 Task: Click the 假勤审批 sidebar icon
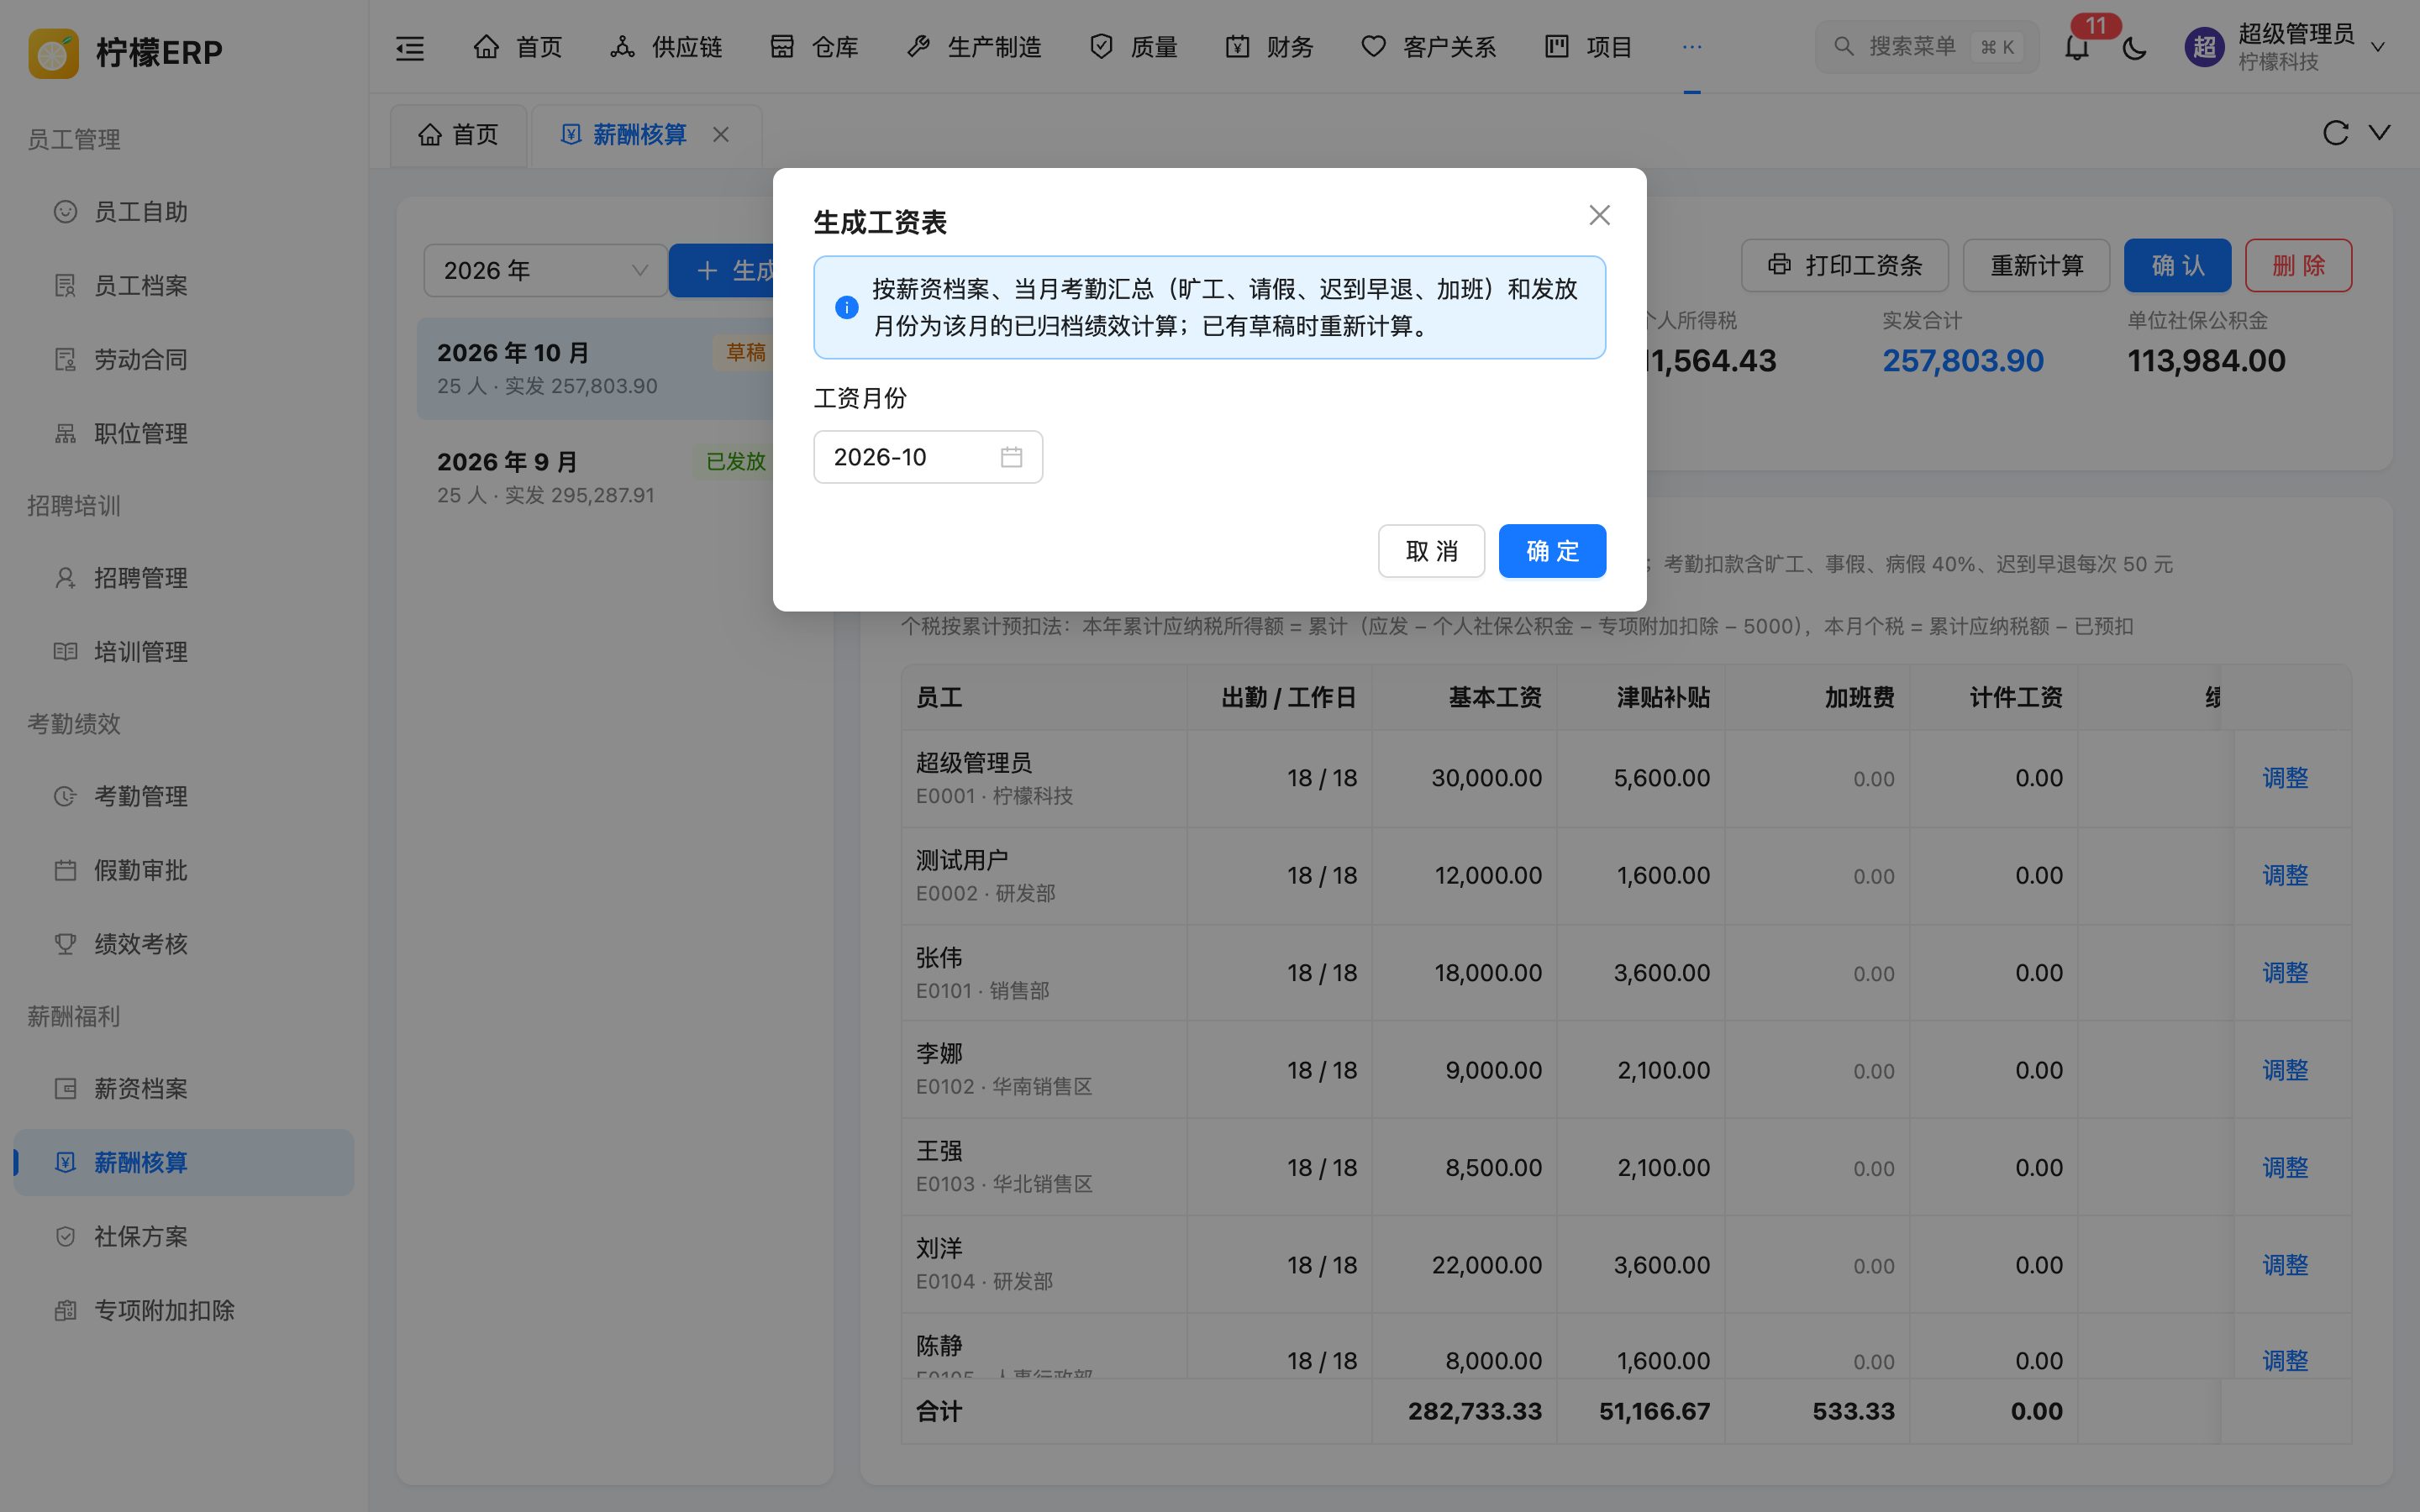pyautogui.click(x=65, y=870)
